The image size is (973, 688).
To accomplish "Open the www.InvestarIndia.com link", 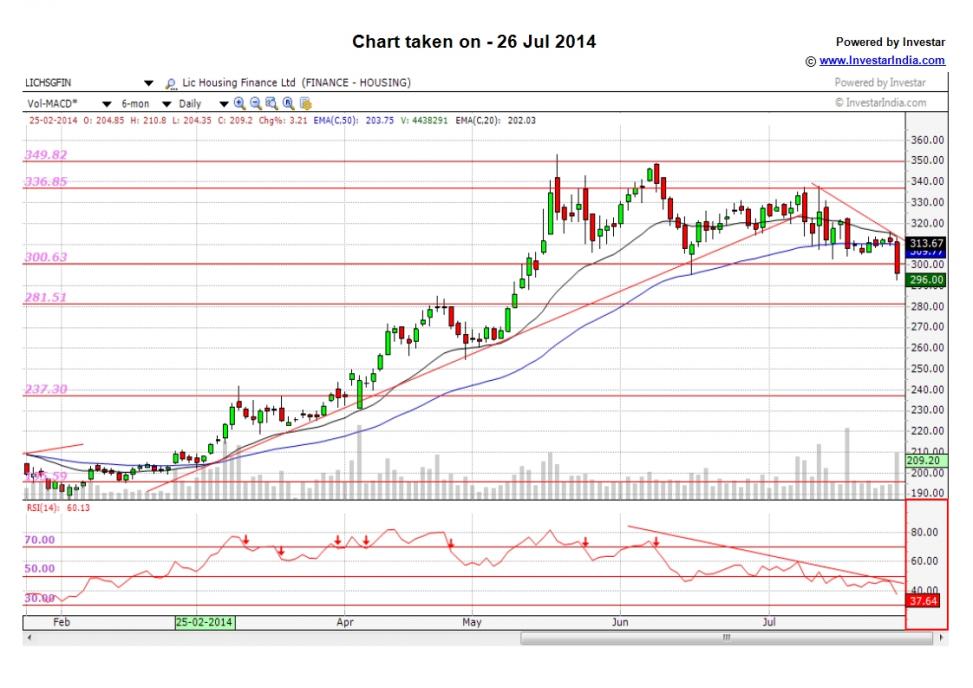I will tap(882, 60).
